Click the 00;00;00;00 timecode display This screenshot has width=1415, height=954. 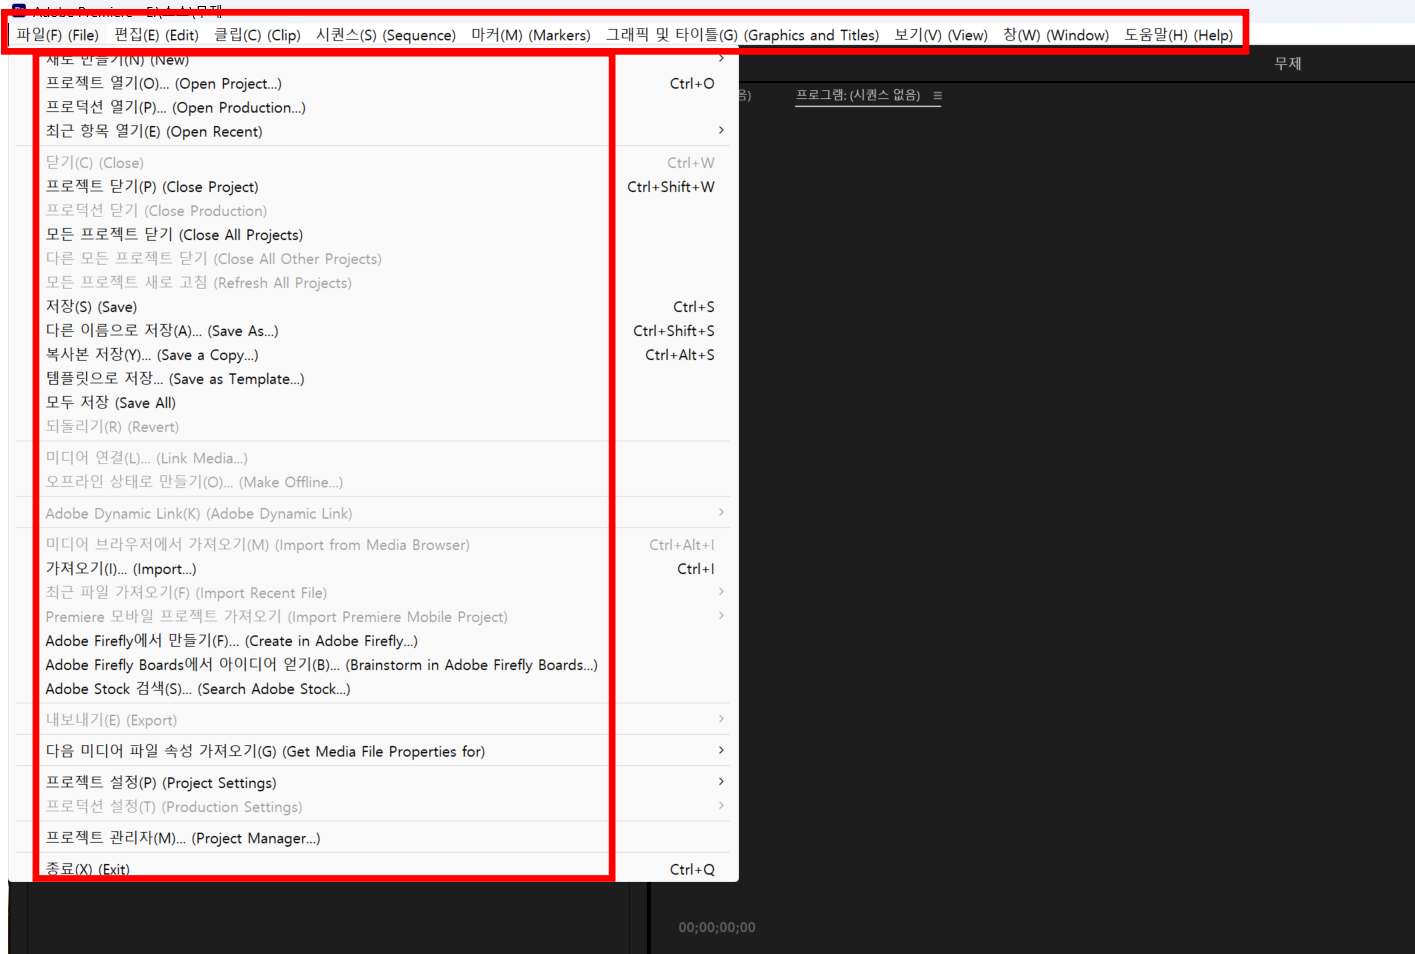pos(717,927)
